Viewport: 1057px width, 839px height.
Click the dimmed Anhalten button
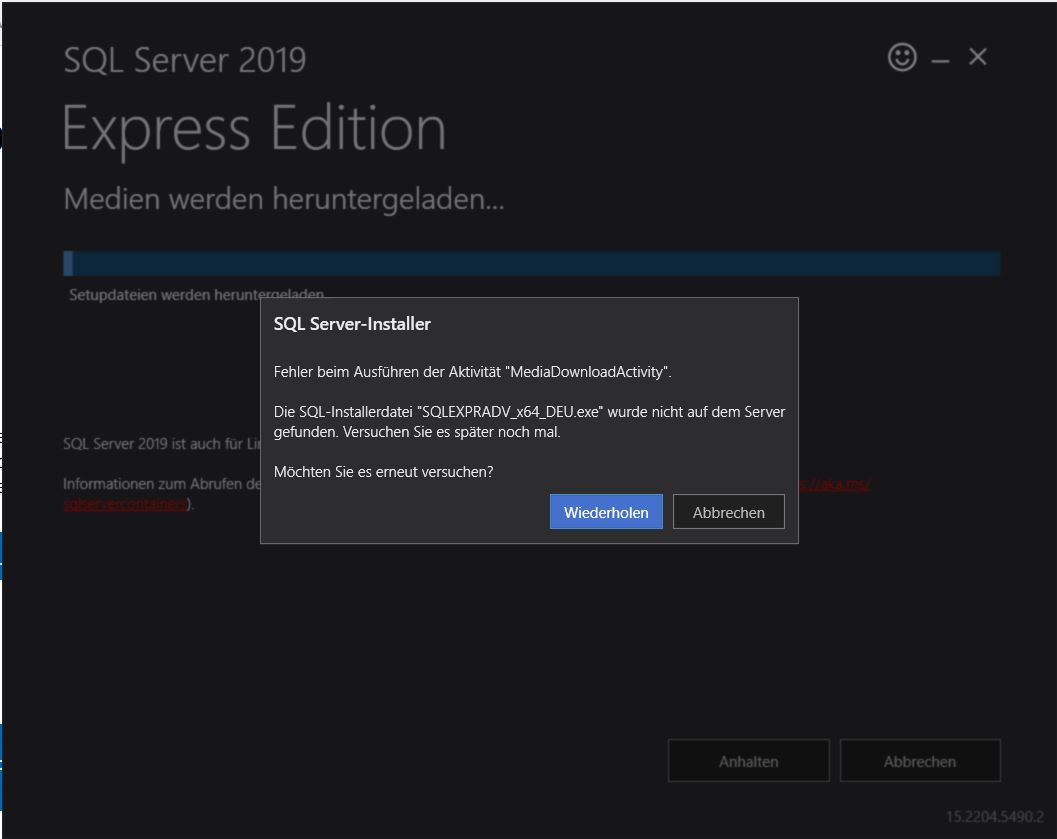pyautogui.click(x=748, y=761)
